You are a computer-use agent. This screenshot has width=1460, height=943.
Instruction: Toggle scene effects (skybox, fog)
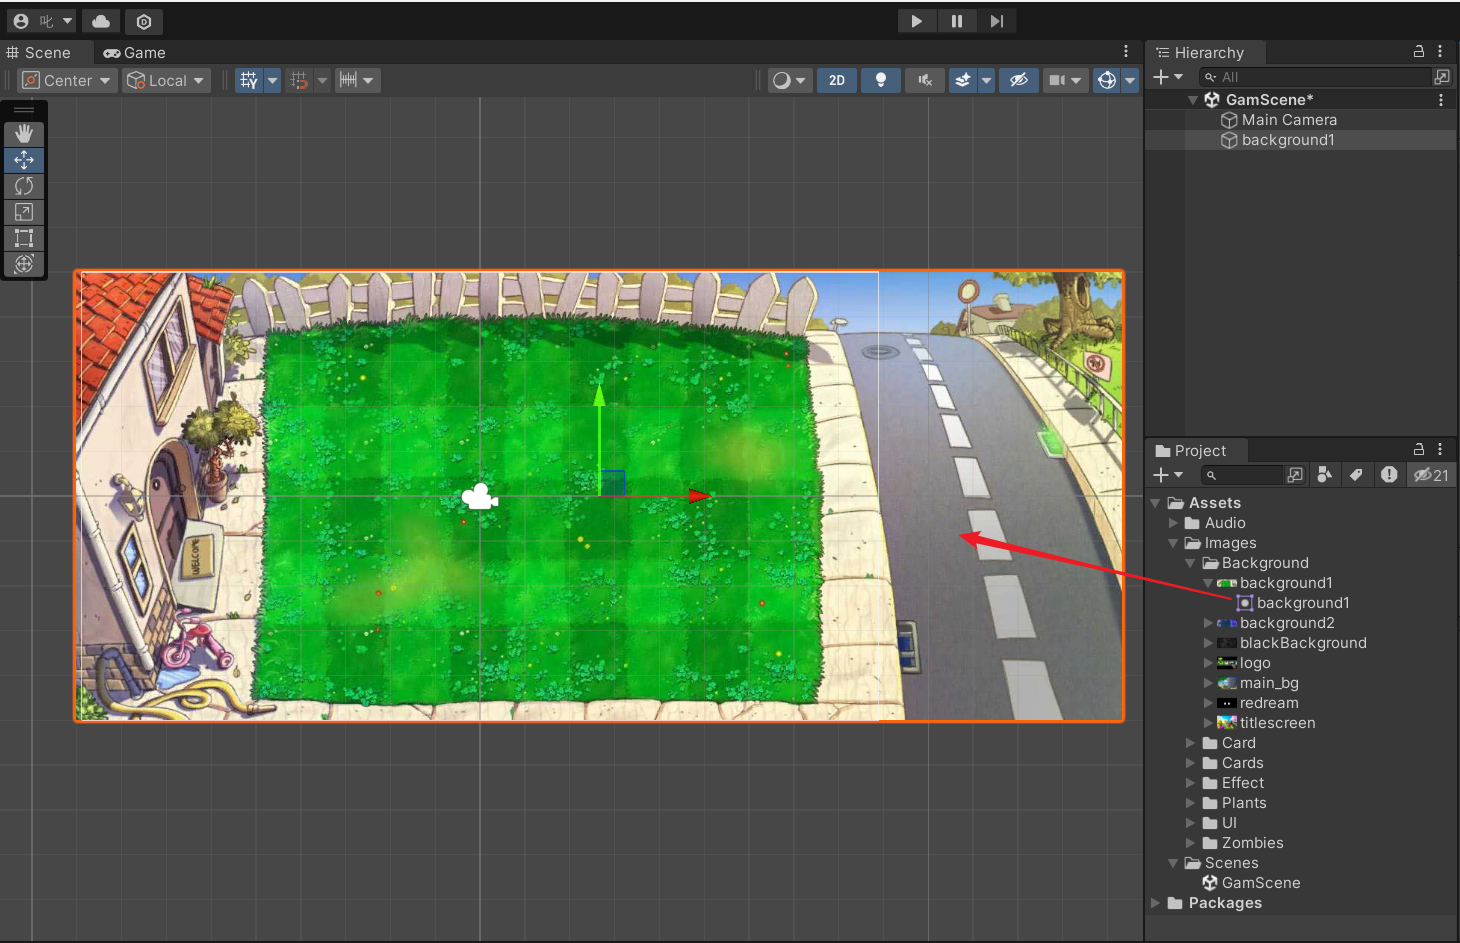coord(963,80)
